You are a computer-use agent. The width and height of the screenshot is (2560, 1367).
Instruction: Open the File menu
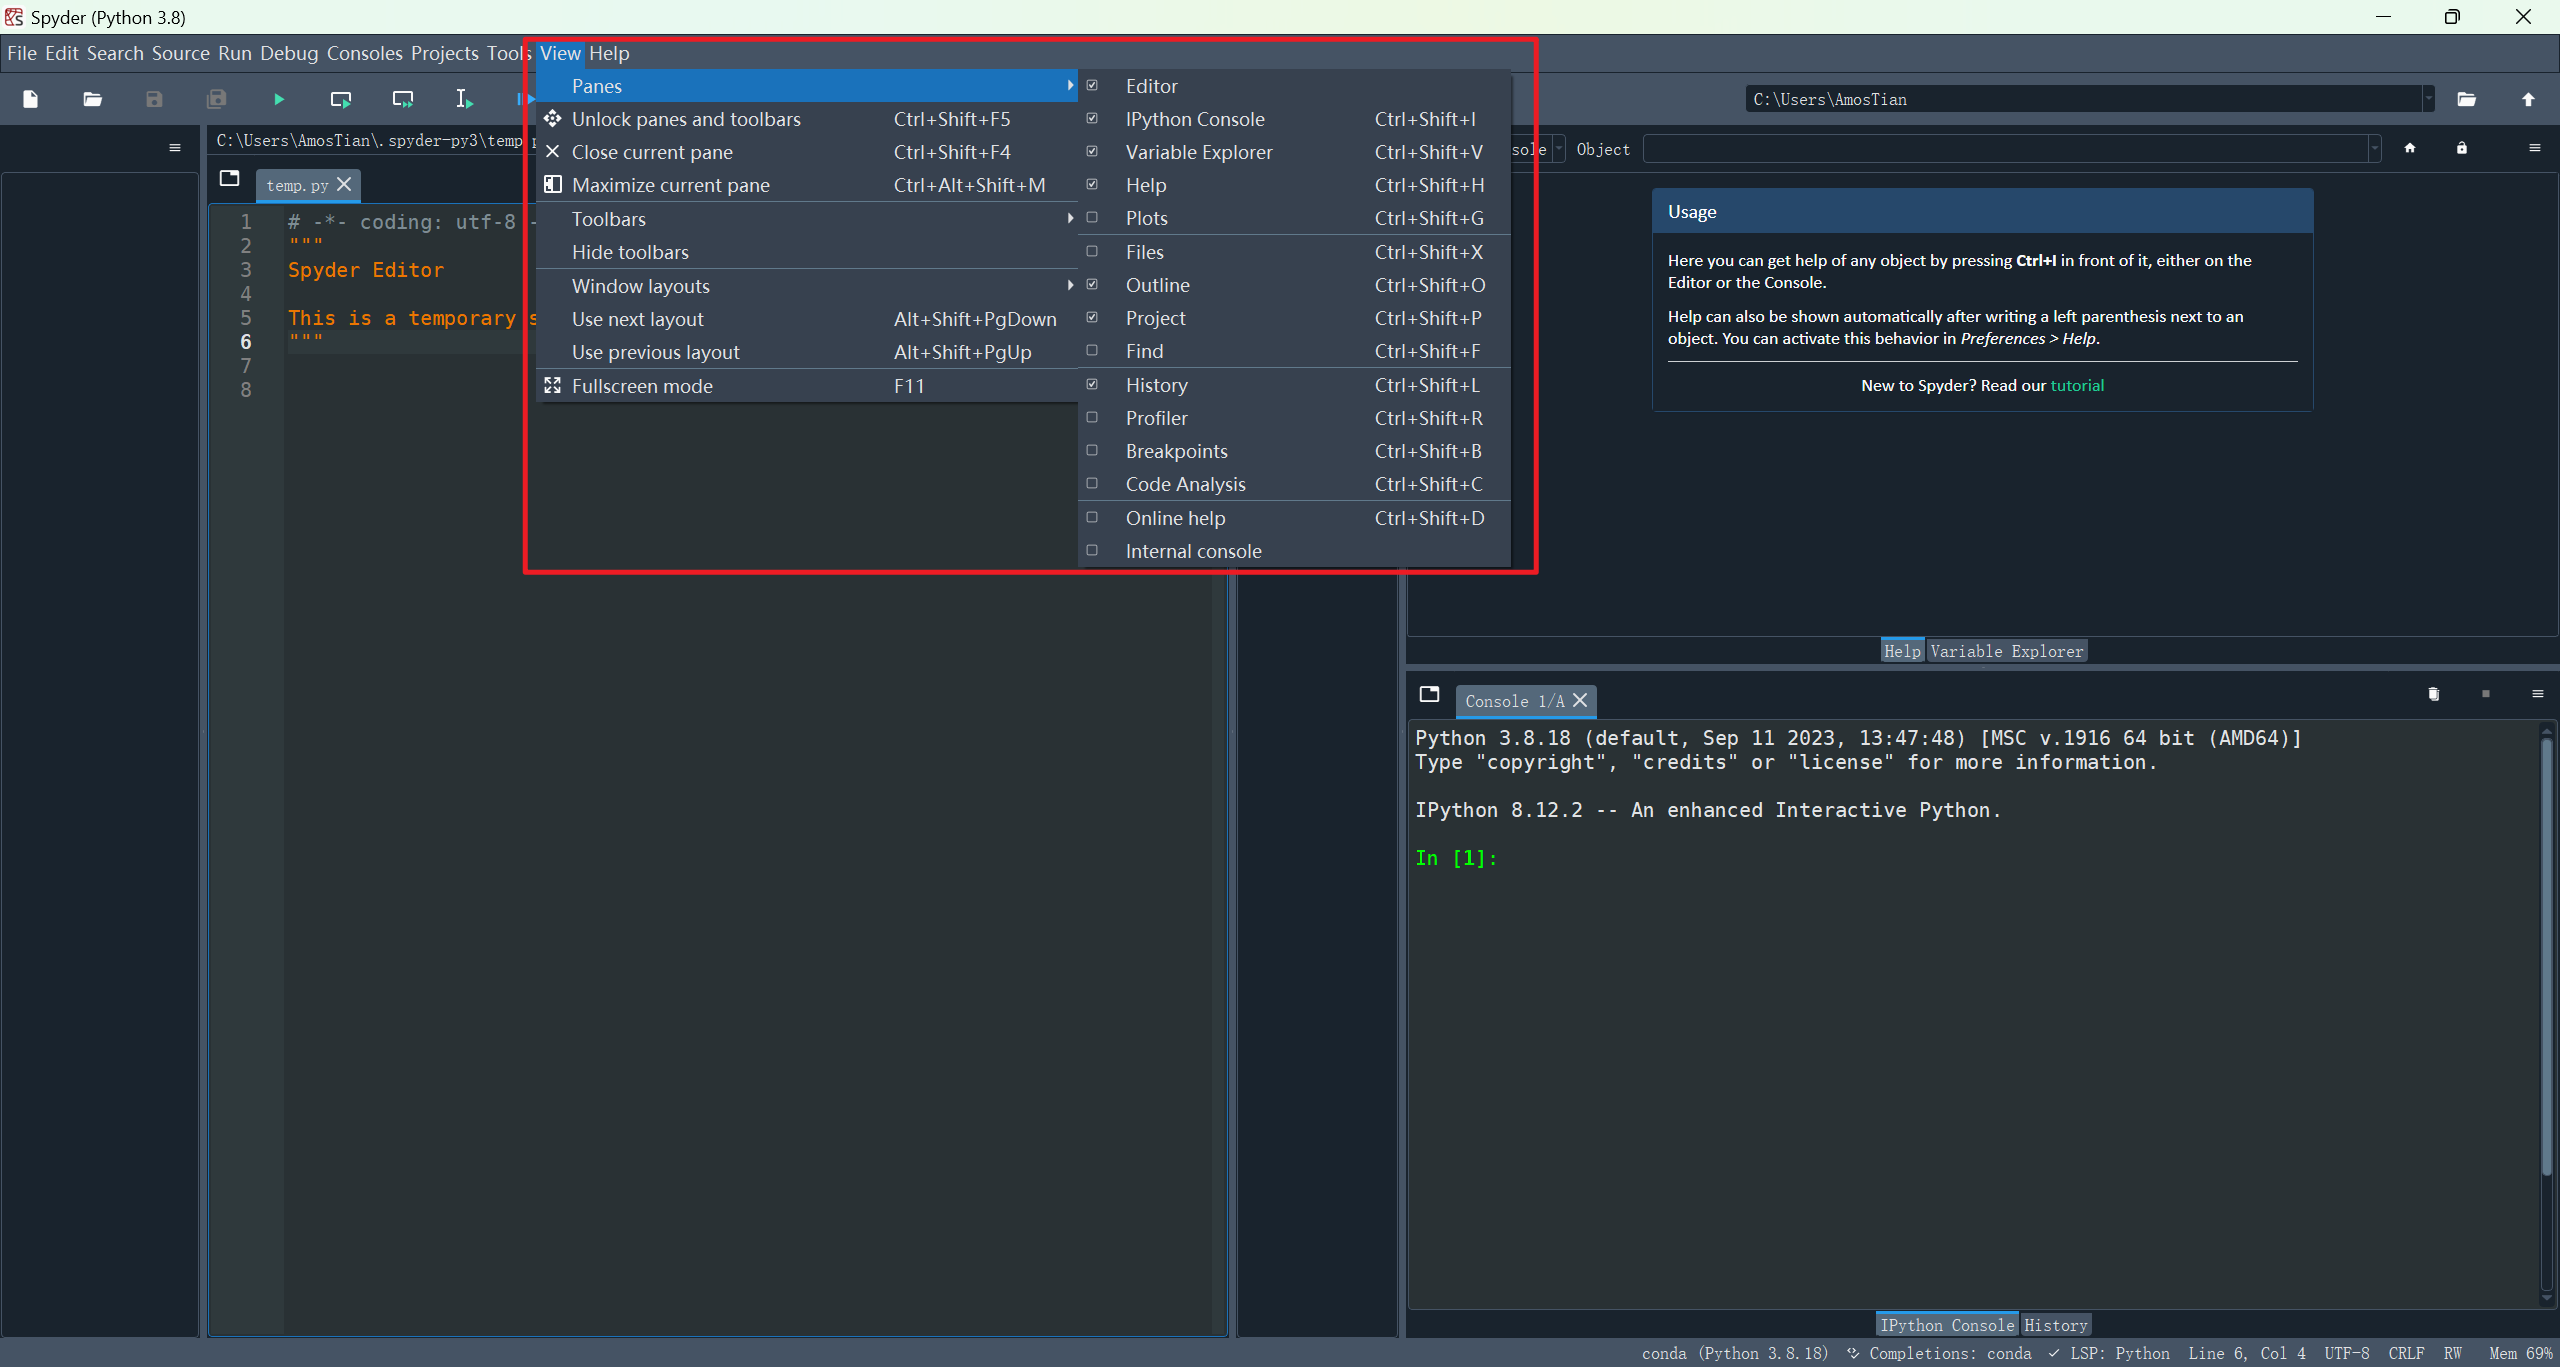click(x=22, y=53)
